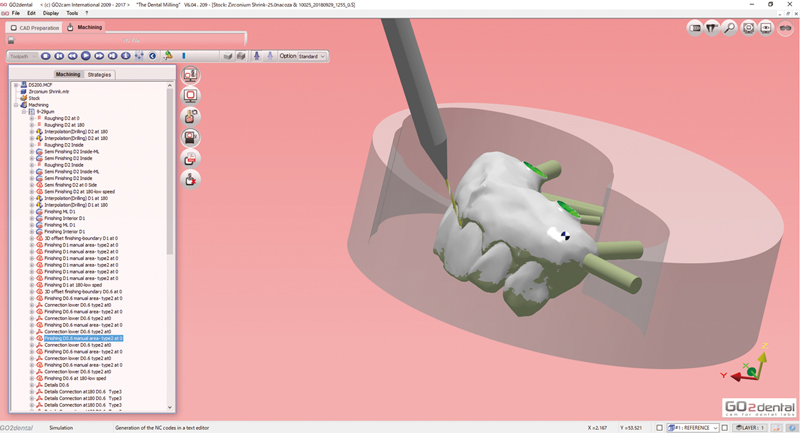
Task: Click the round milling-tool copy icon
Action: coord(190,117)
